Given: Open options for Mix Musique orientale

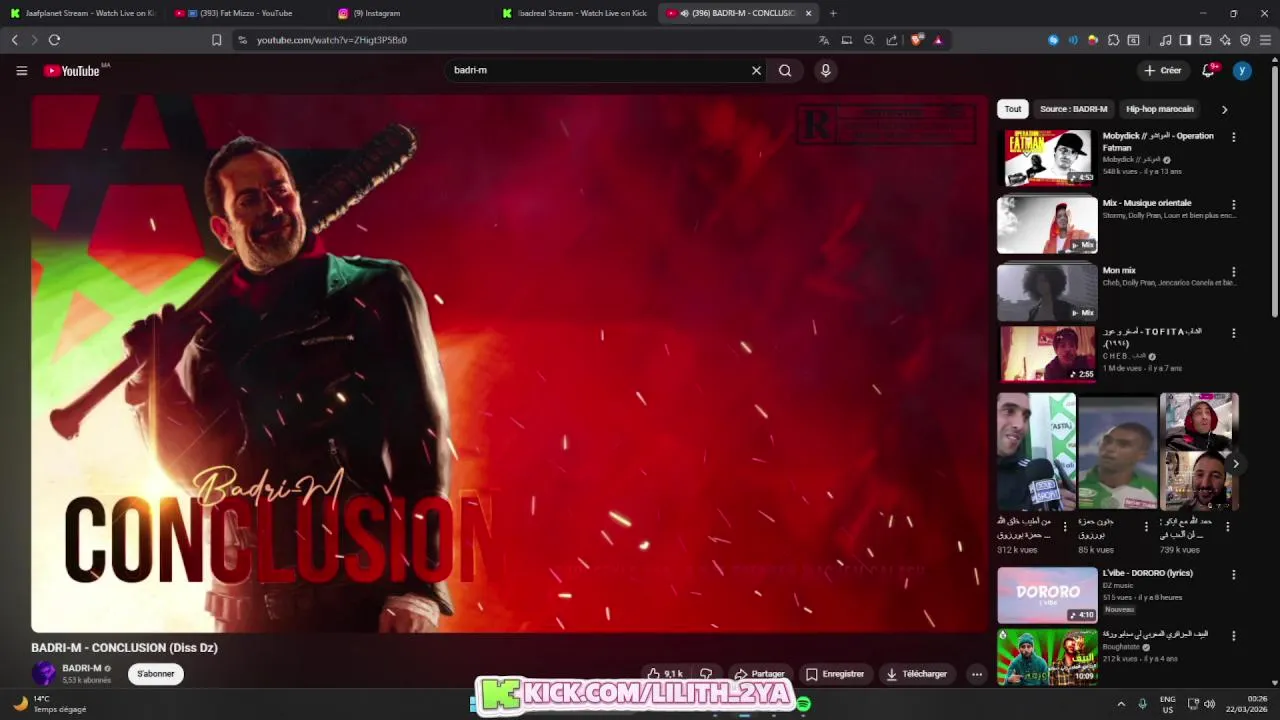Looking at the screenshot, I should pyautogui.click(x=1233, y=204).
